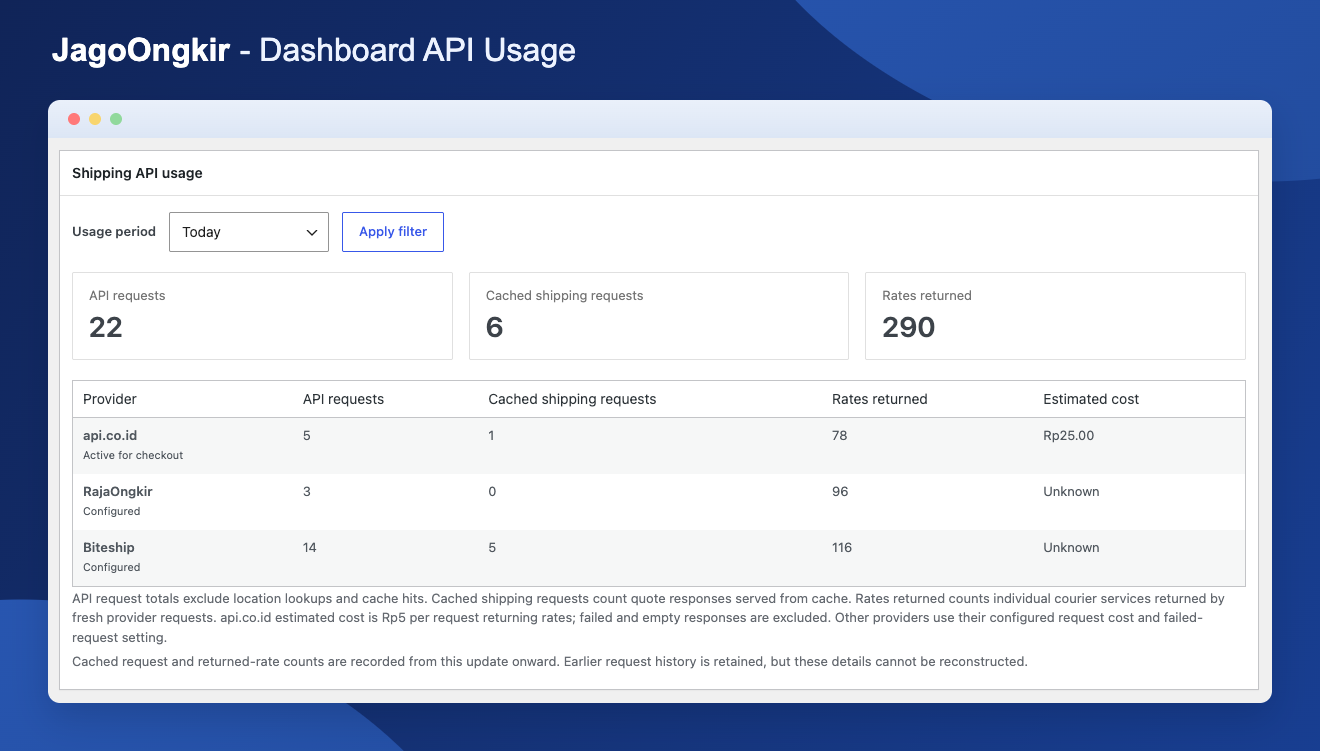
Task: Click the RajaOngkir API requests value 3
Action: [x=307, y=492]
